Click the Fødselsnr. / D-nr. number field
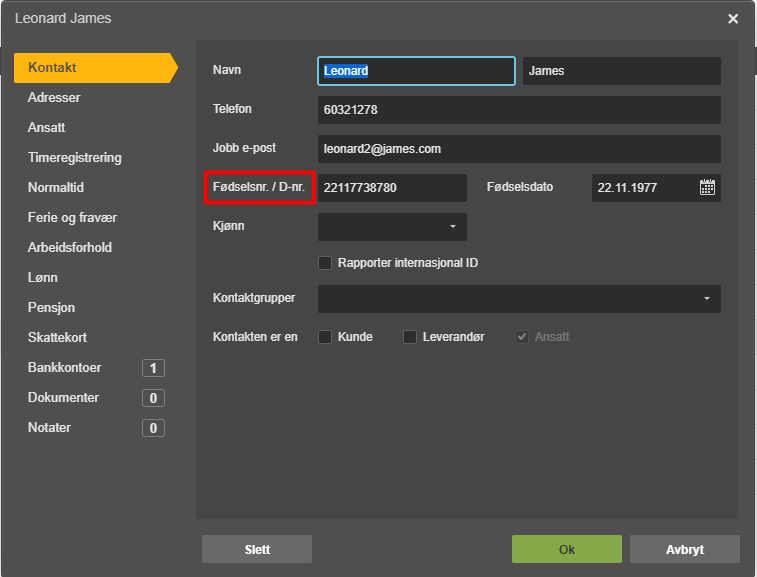The image size is (757, 577). click(x=392, y=188)
